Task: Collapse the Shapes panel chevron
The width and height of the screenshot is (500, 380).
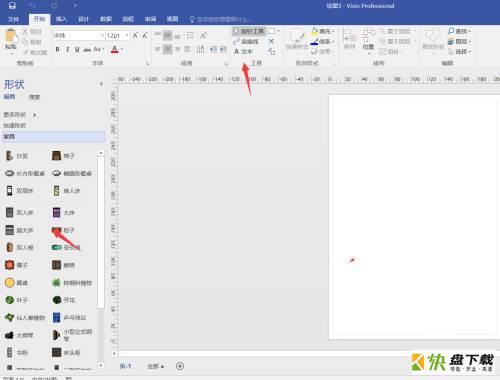Action: coord(101,84)
